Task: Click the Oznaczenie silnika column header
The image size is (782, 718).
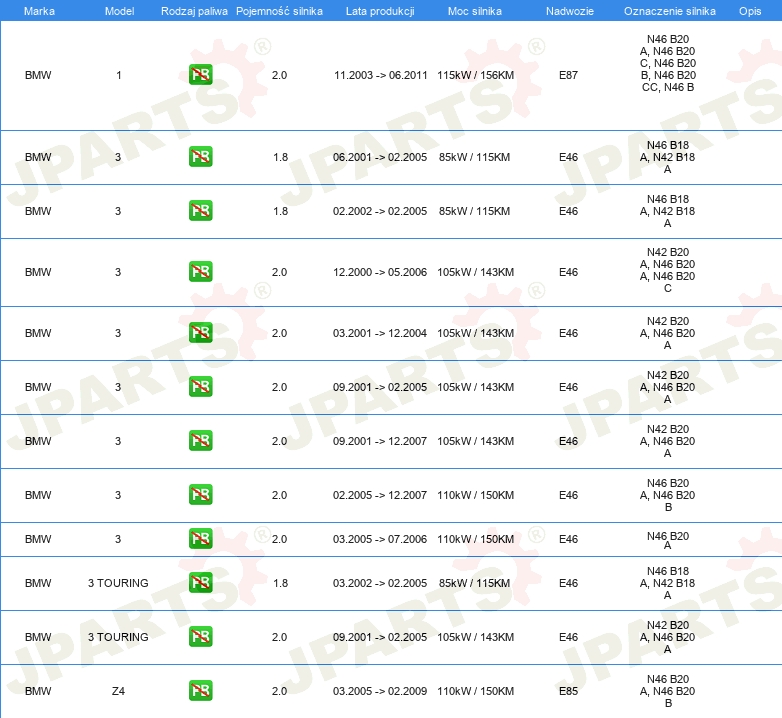Action: tap(669, 11)
